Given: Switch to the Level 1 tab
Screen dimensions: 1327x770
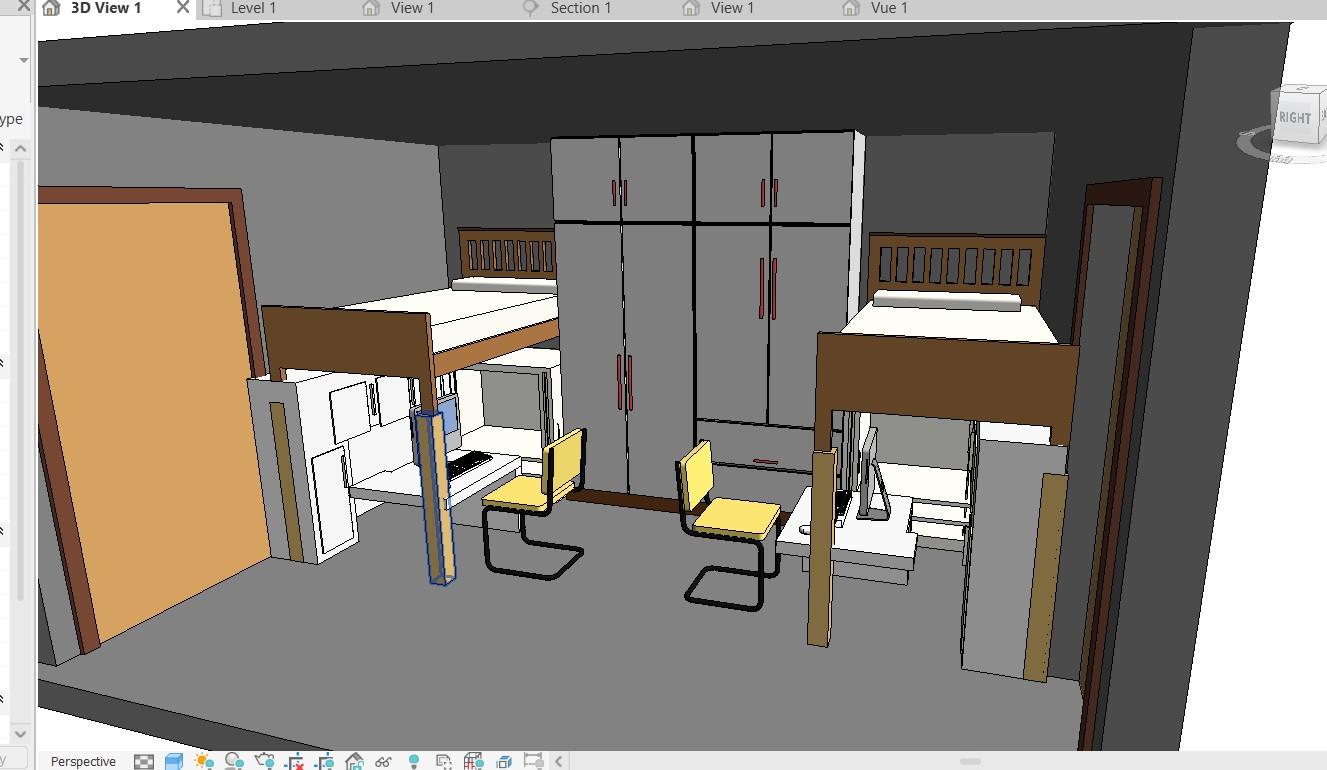Looking at the screenshot, I should [x=253, y=8].
